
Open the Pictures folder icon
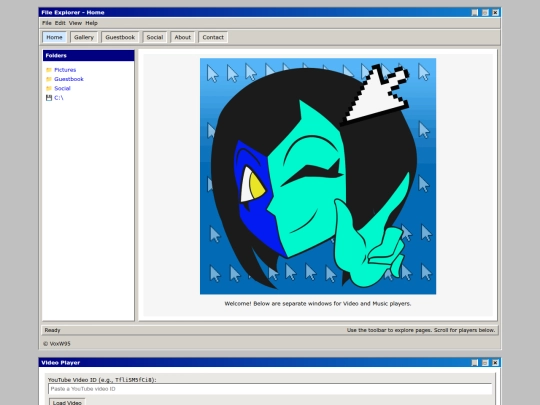click(x=49, y=70)
